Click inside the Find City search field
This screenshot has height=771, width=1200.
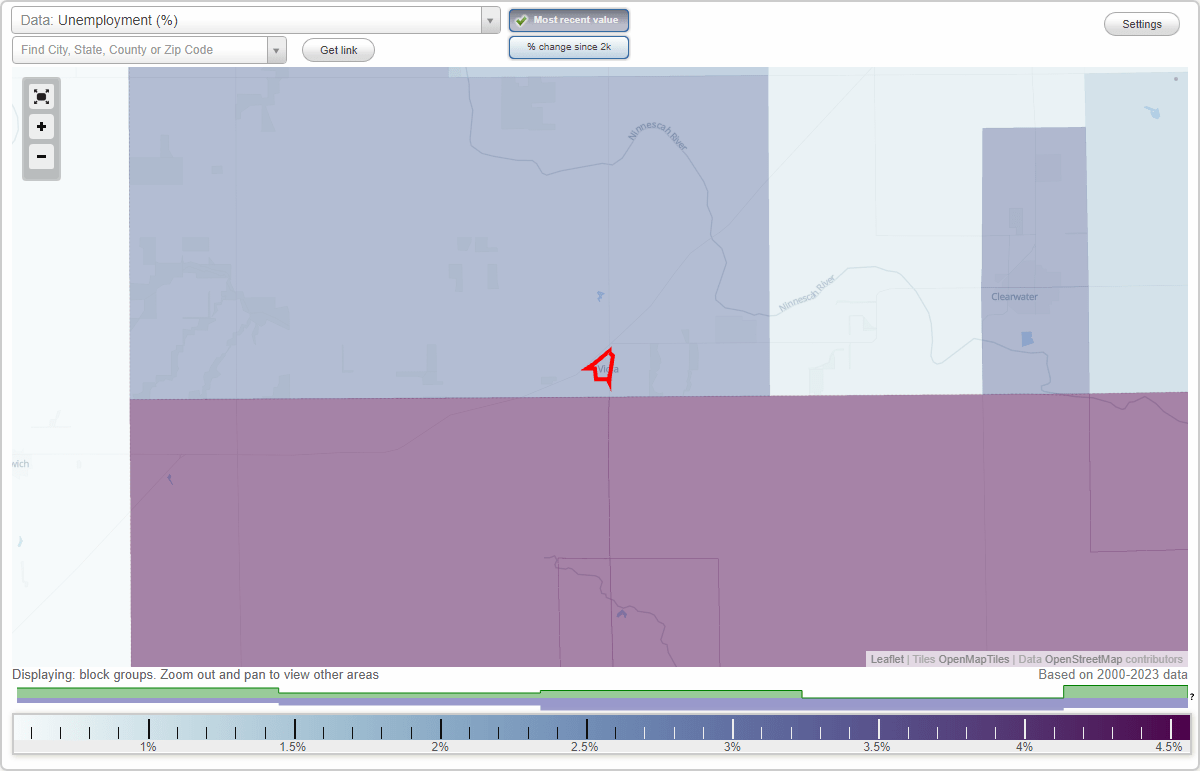140,49
